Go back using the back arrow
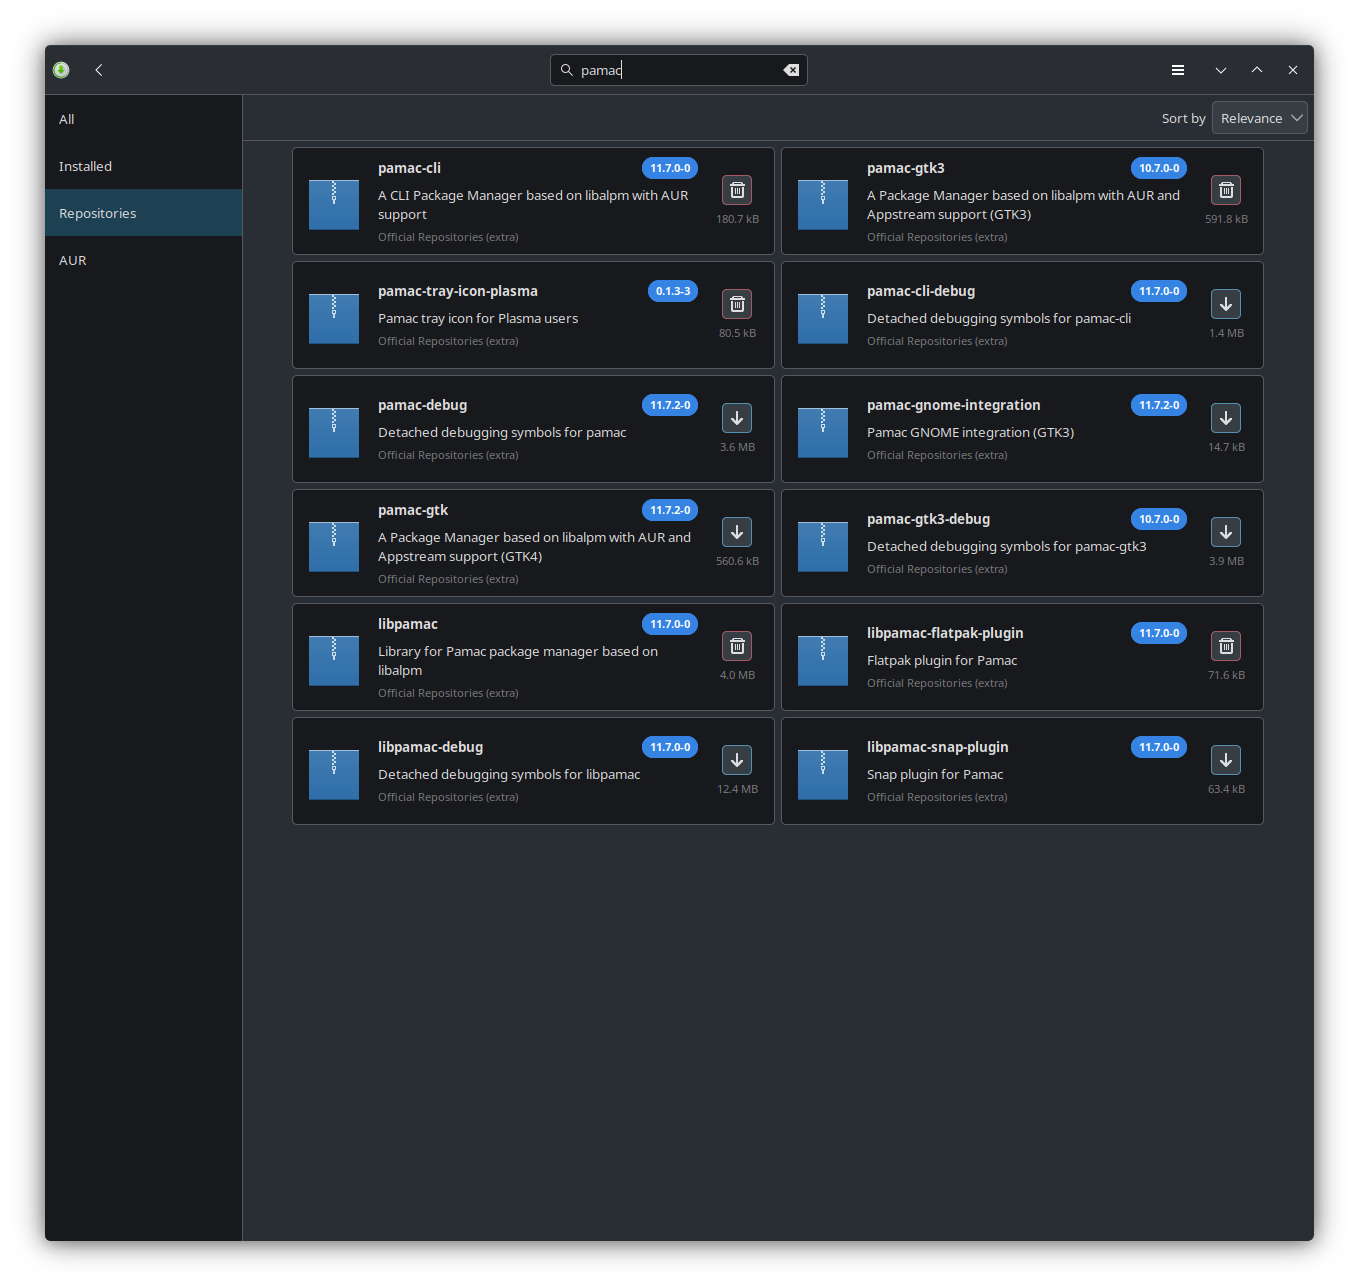This screenshot has width=1359, height=1286. [99, 70]
